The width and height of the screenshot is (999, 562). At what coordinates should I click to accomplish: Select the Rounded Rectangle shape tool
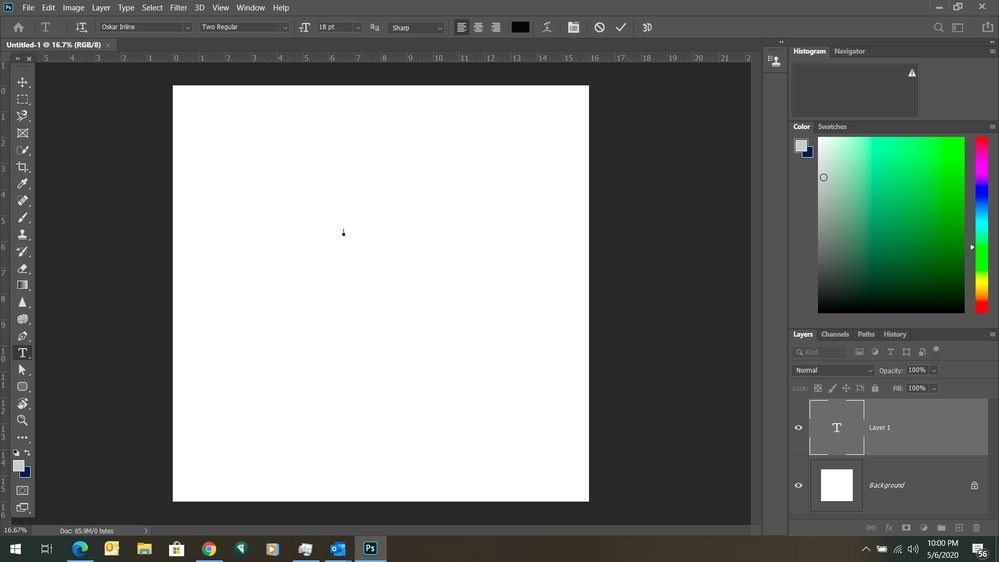coord(22,387)
